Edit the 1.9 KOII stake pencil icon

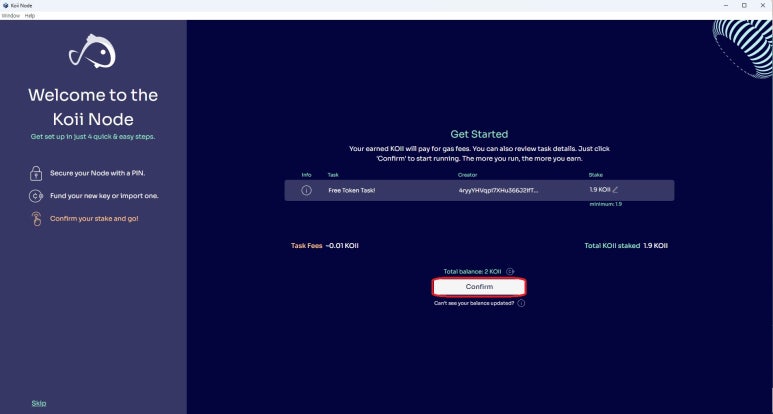click(615, 190)
